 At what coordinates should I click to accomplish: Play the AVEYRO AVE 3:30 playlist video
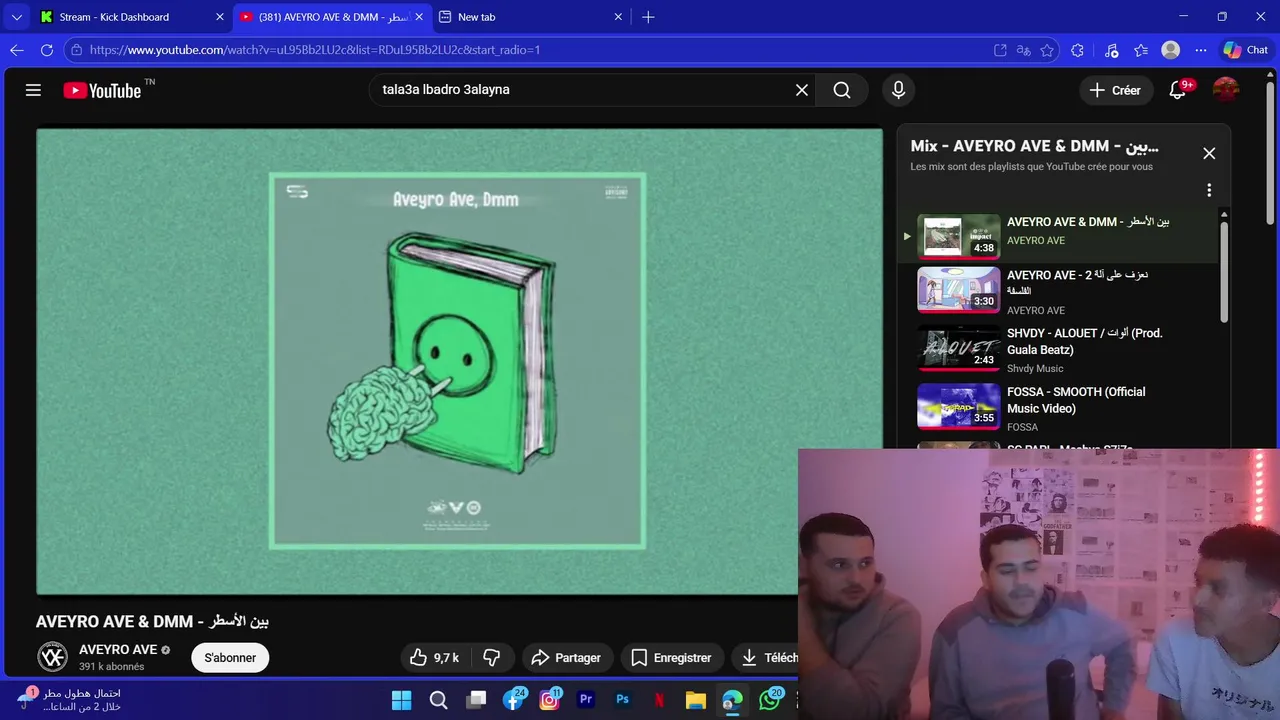(x=958, y=290)
